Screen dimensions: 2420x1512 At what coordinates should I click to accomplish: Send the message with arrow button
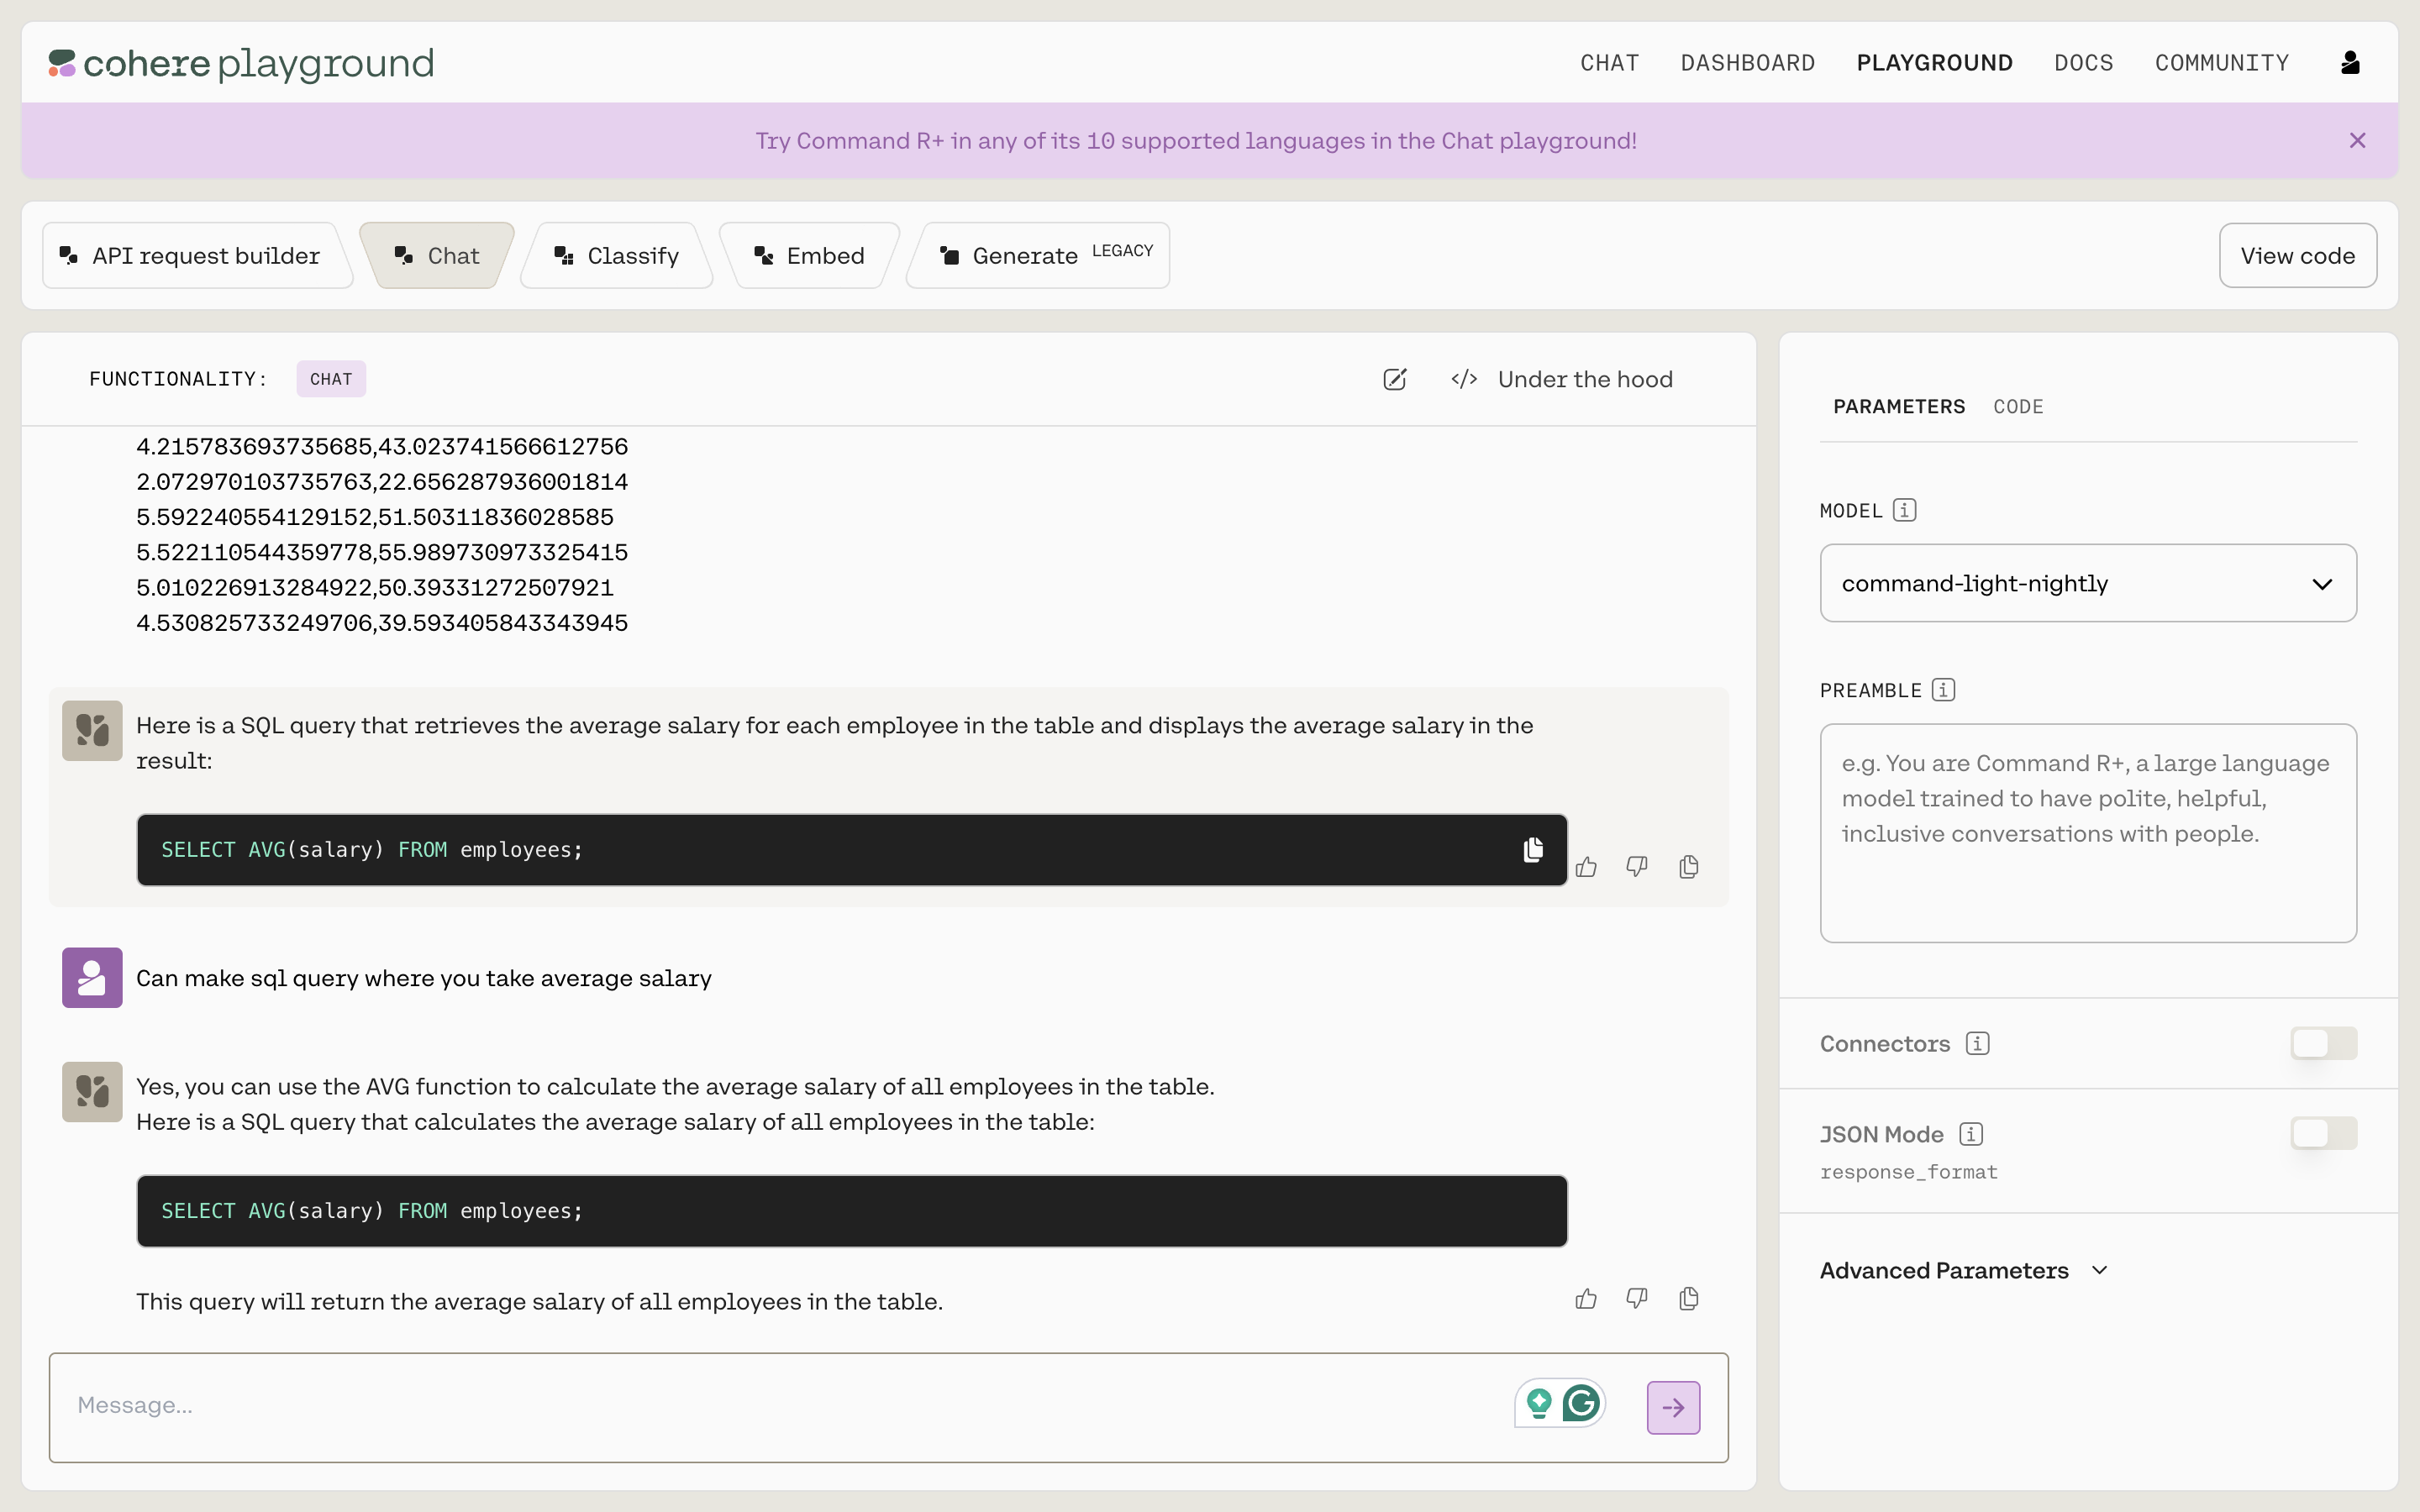[1673, 1408]
